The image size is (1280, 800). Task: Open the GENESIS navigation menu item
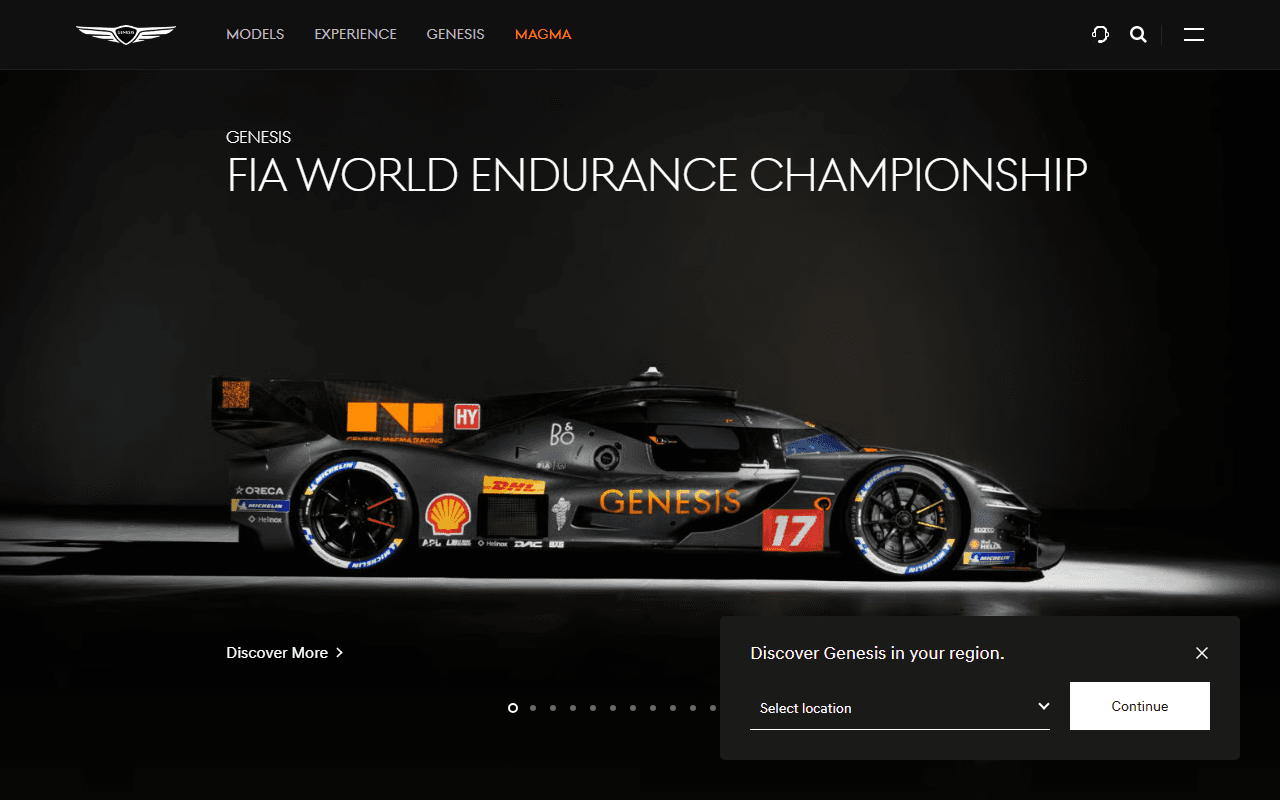click(x=455, y=34)
